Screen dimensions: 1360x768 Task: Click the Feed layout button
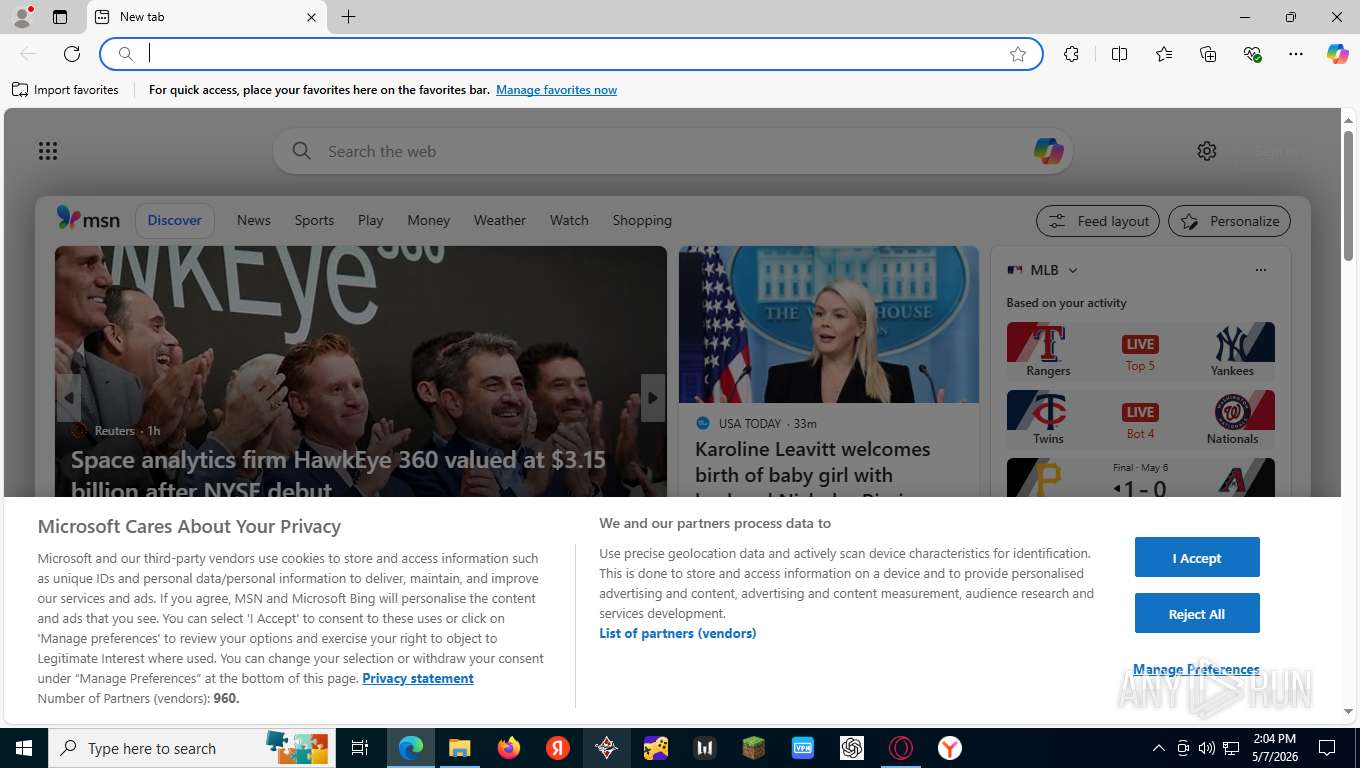coord(1098,221)
